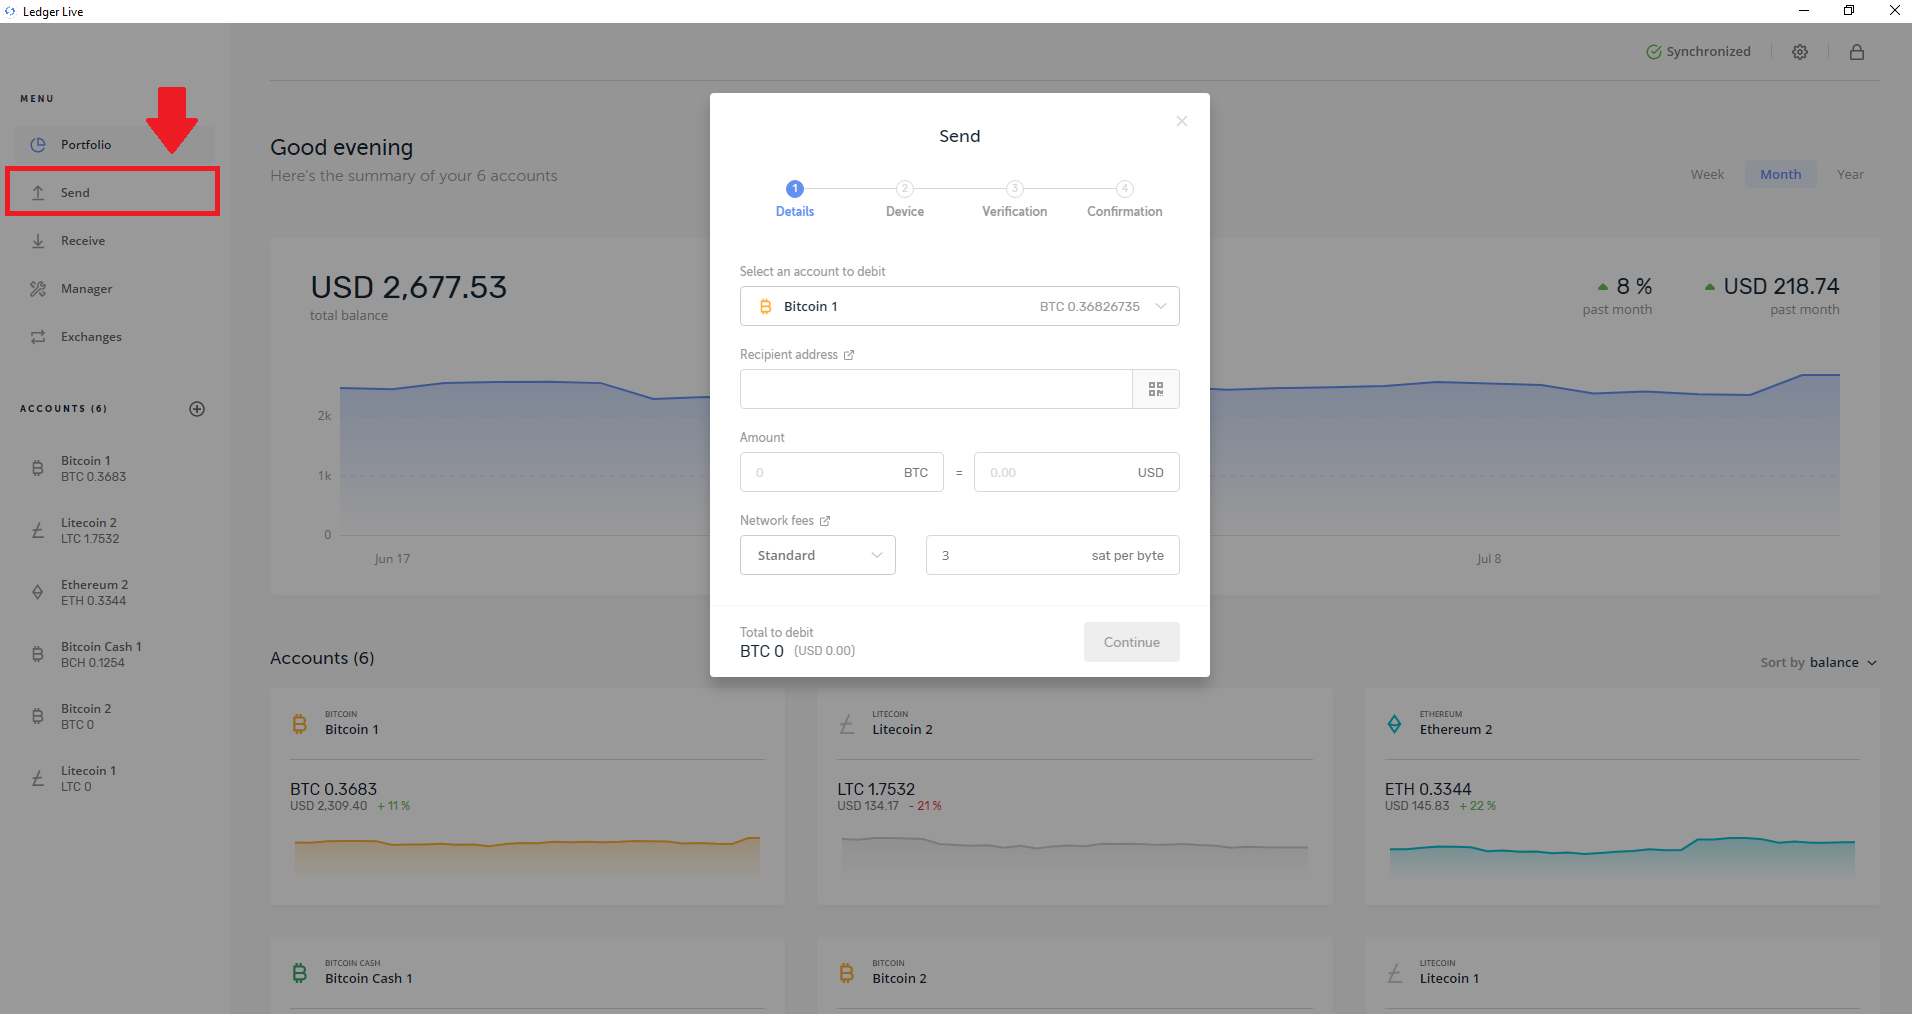
Task: Open the Litecoin 1 account card
Action: pyautogui.click(x=1622, y=975)
